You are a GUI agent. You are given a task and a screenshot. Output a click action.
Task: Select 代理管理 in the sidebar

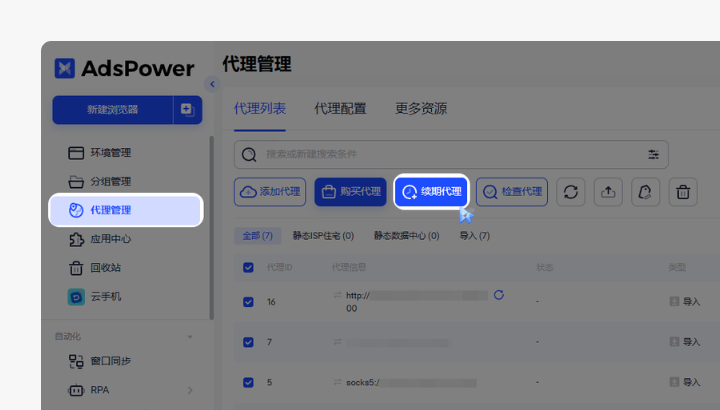[x=126, y=210]
